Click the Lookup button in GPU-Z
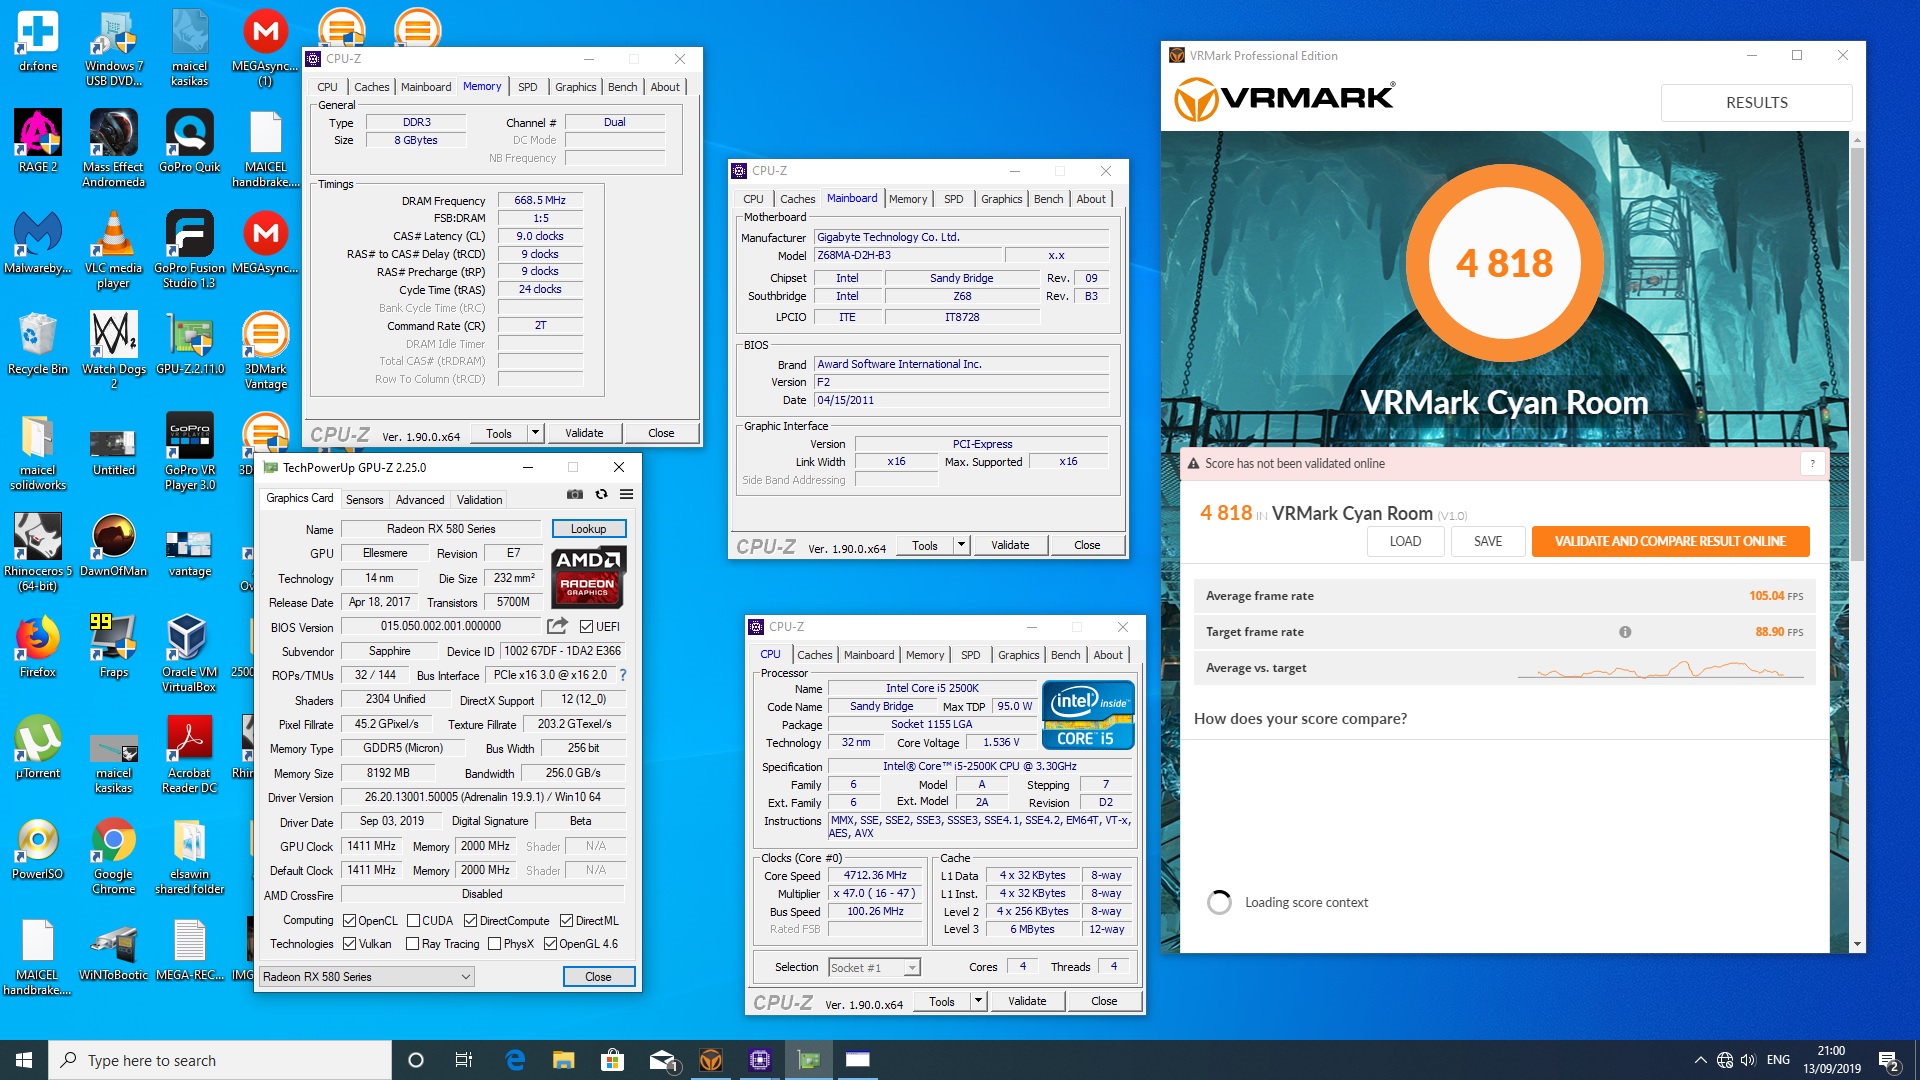Screen dimensions: 1920x1080 click(x=589, y=529)
